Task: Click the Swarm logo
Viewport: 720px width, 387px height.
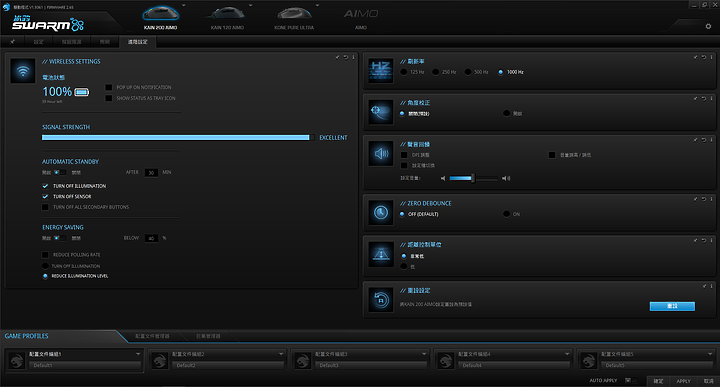Action: 48,23
